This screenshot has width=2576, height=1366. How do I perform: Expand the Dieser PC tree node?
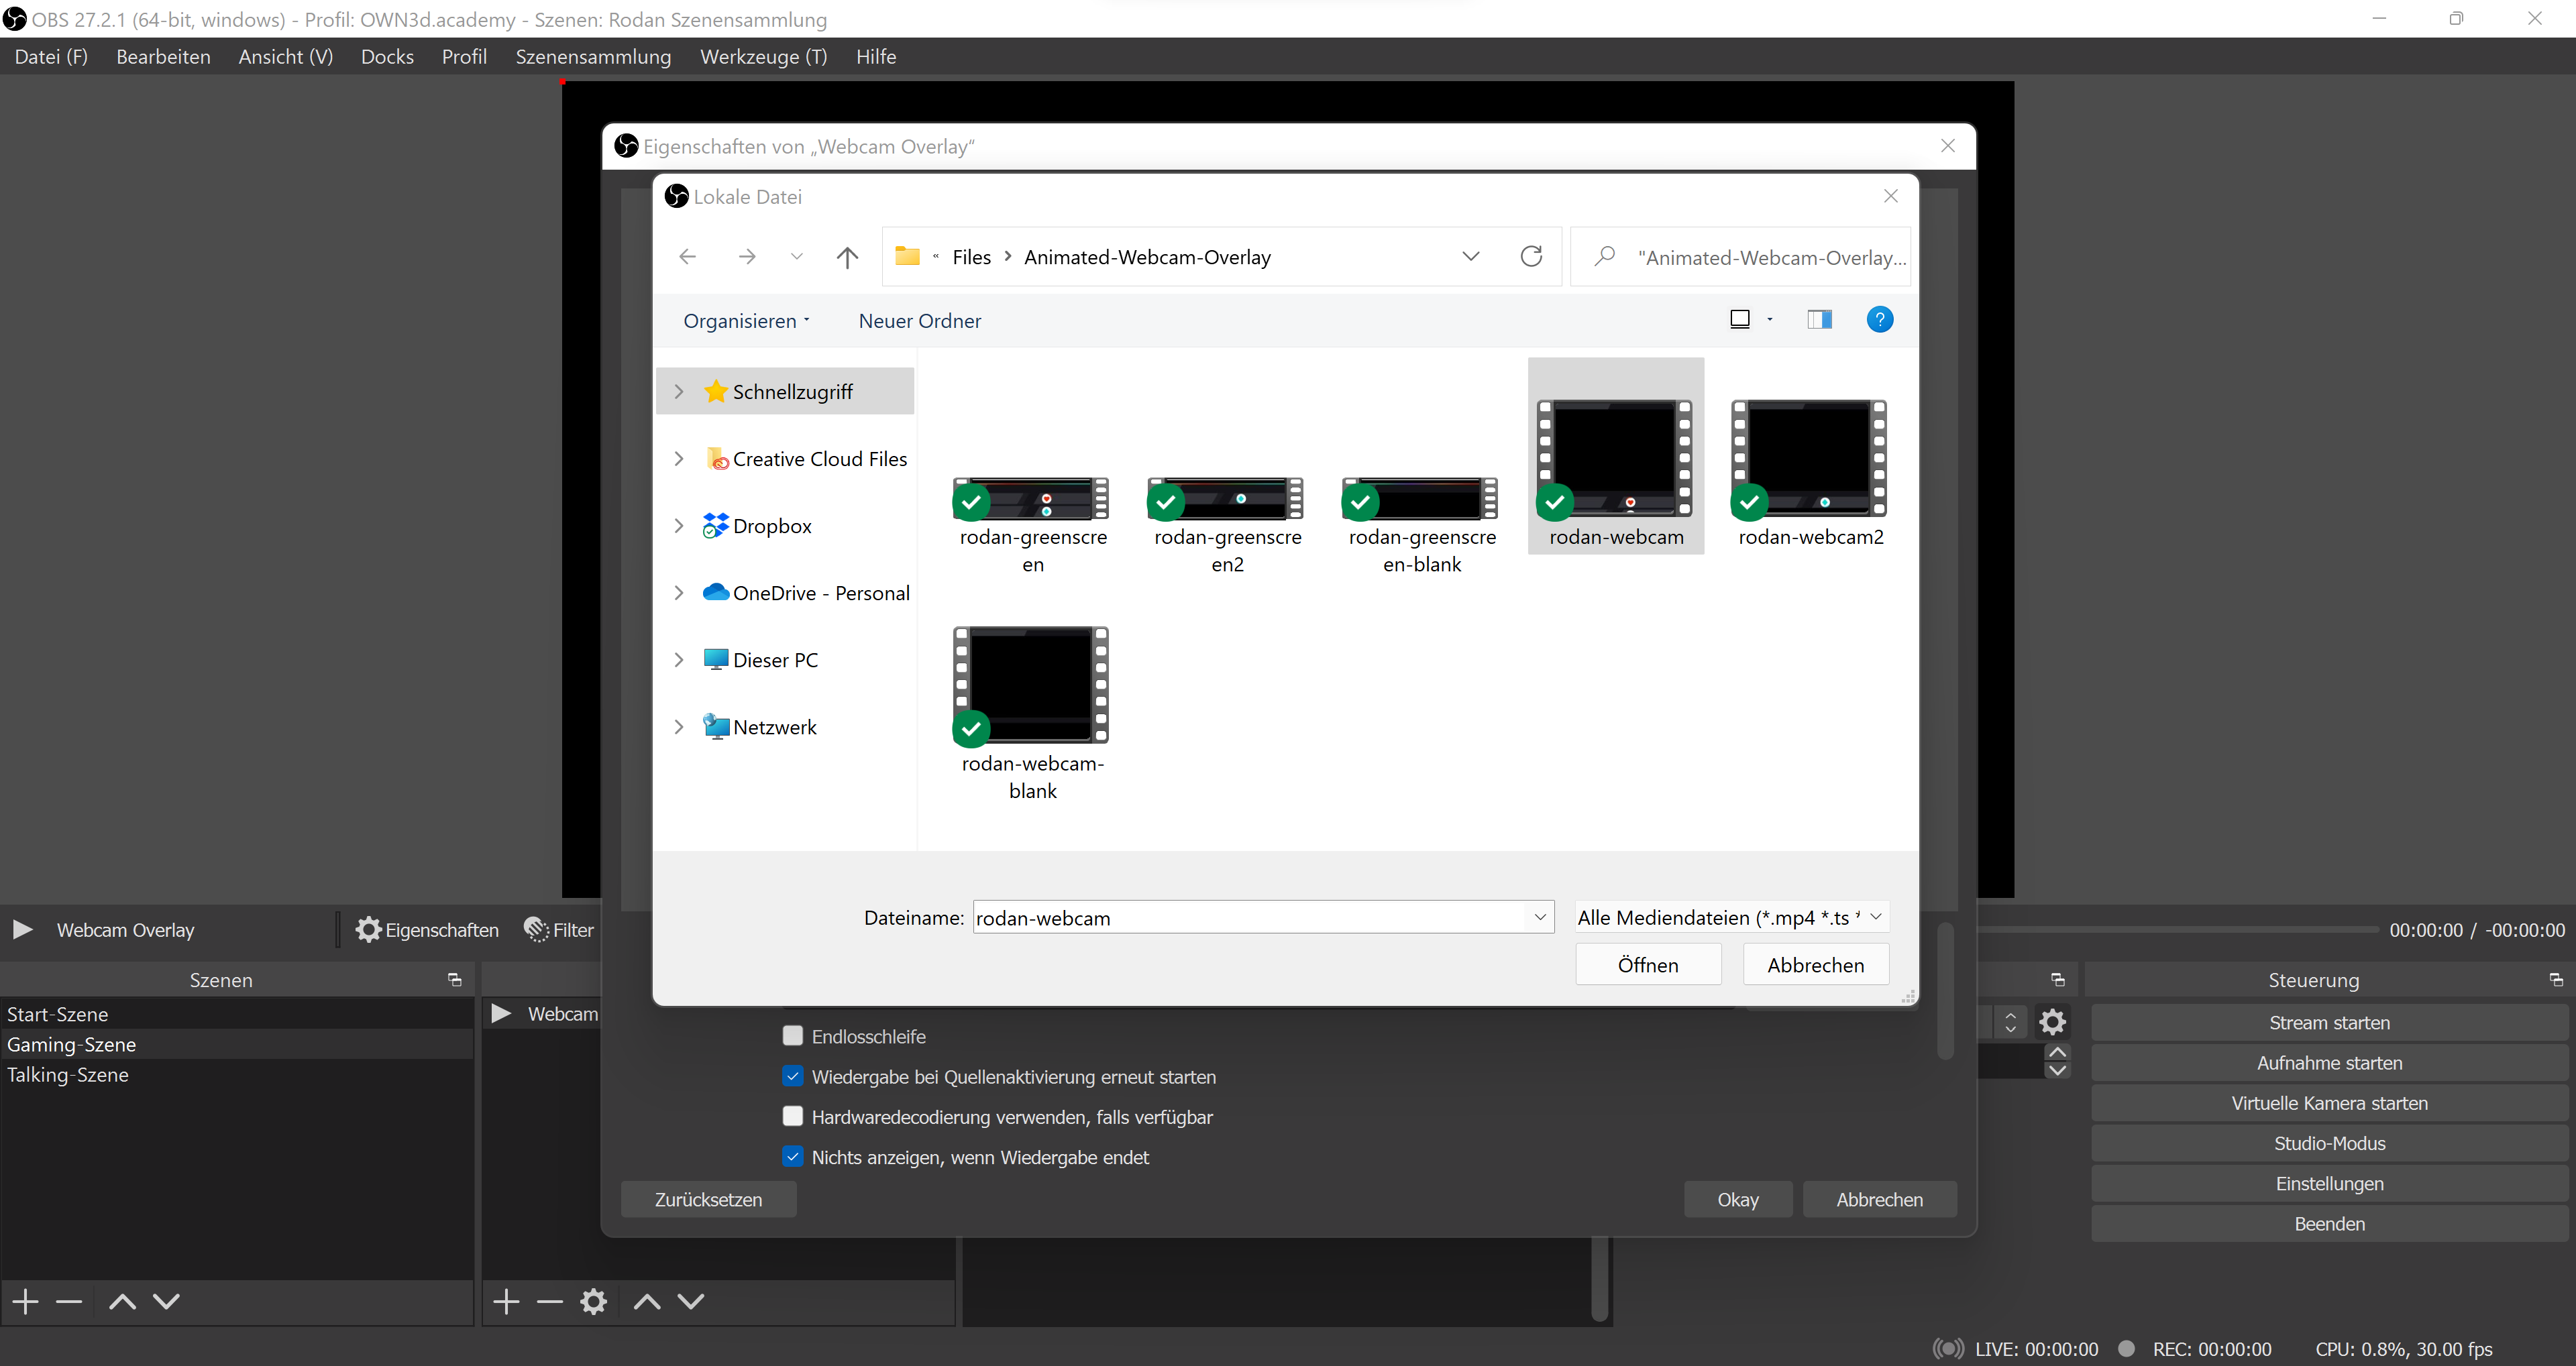679,660
